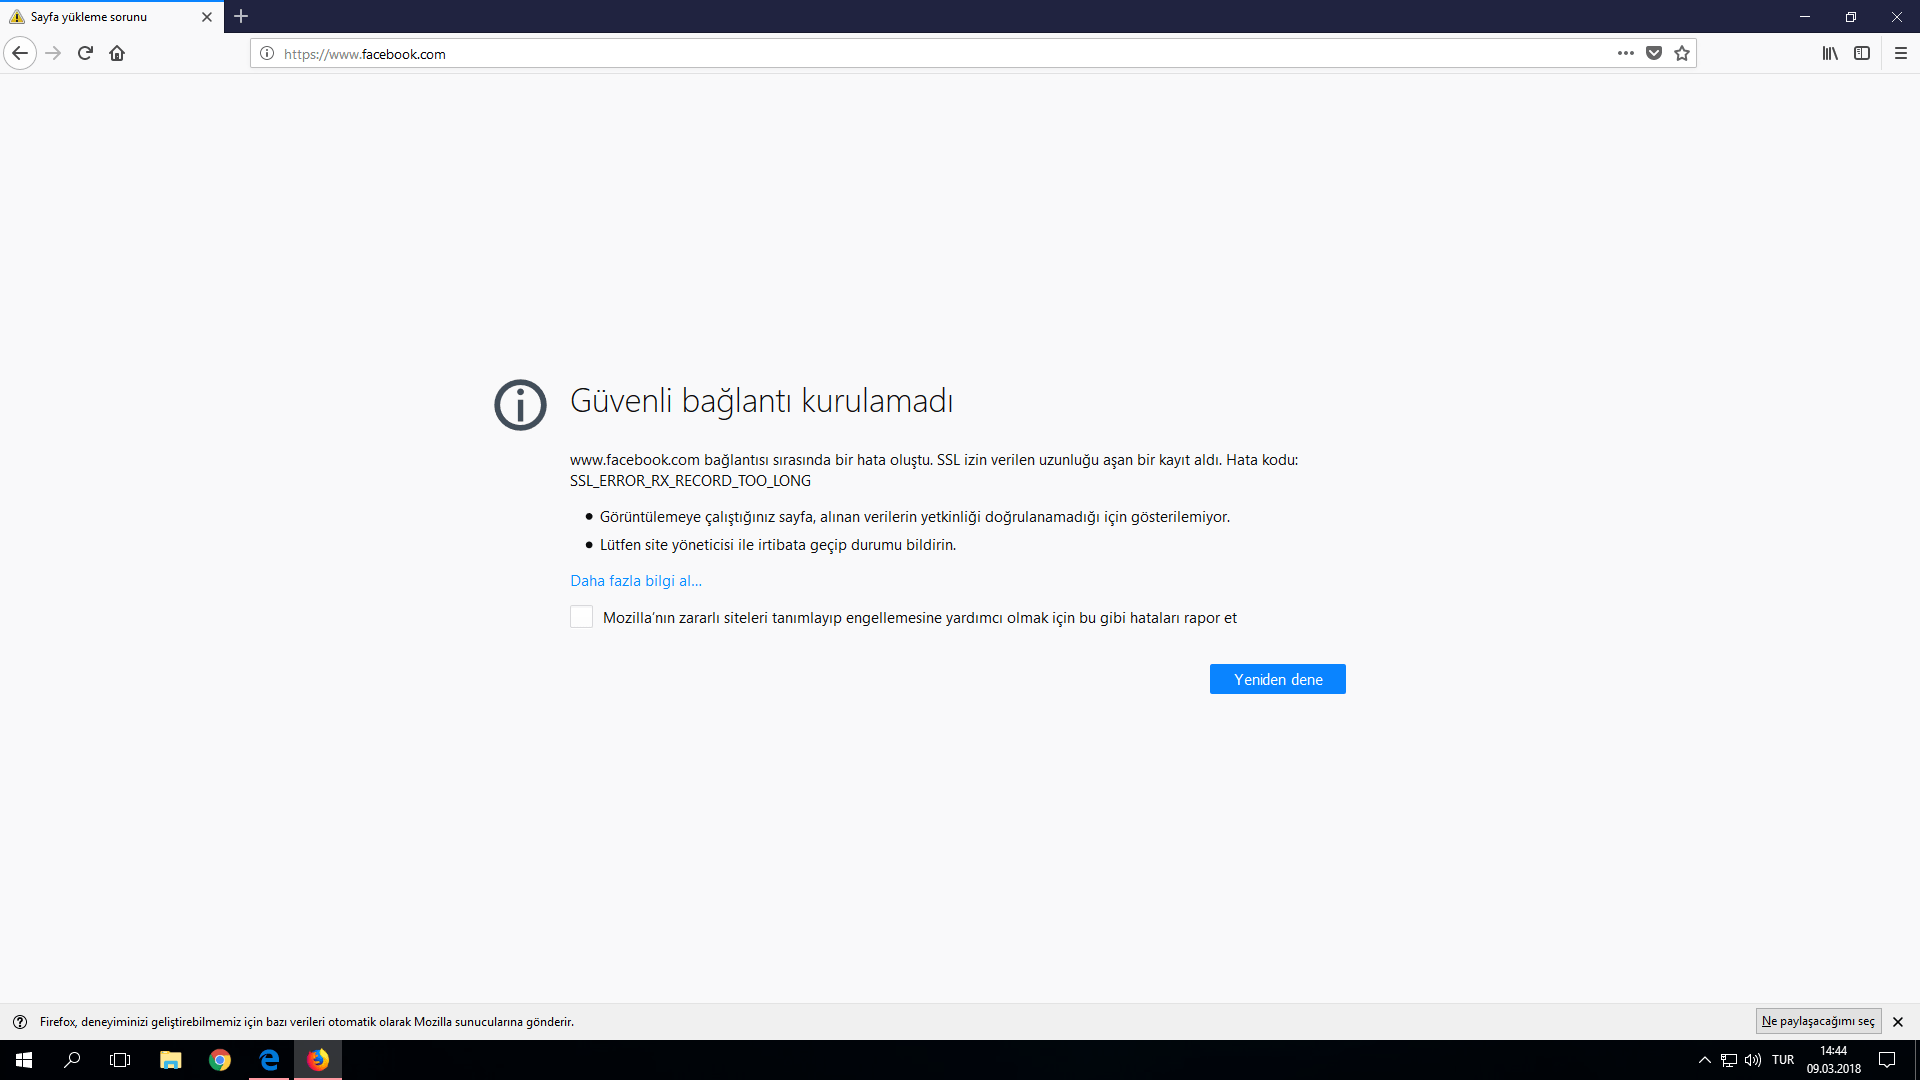1920x1080 pixels.
Task: Show site information icon in address bar
Action: pos(267,53)
